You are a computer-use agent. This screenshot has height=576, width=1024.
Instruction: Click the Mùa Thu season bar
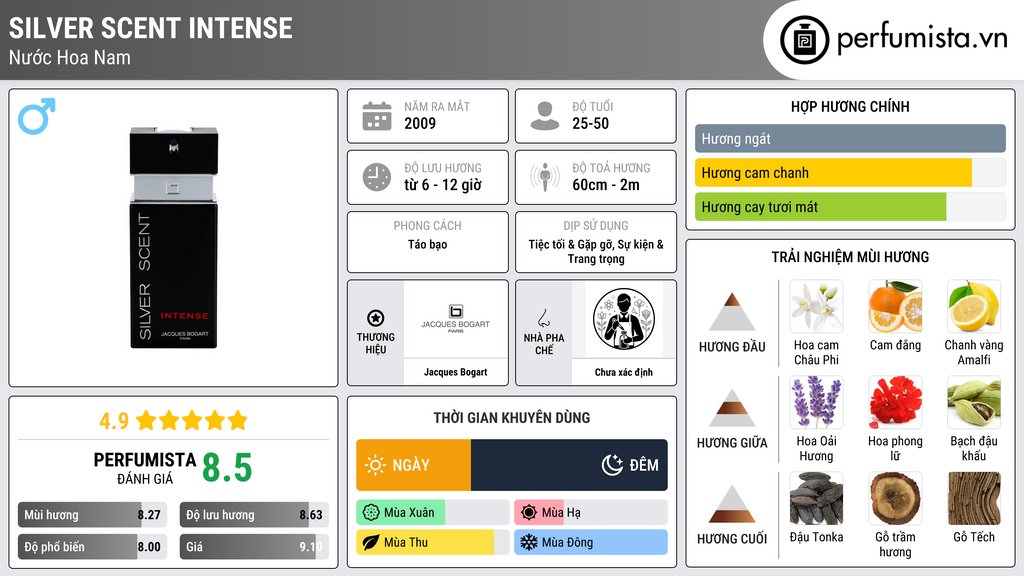tap(432, 542)
